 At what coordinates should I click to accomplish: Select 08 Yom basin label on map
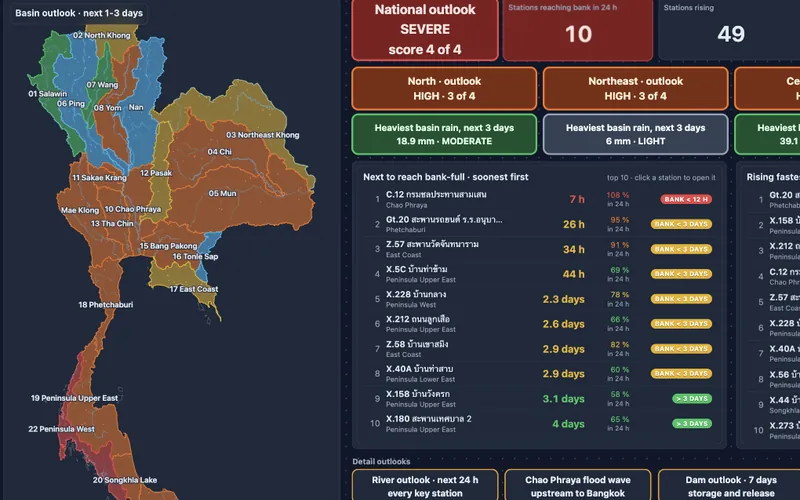tap(108, 108)
